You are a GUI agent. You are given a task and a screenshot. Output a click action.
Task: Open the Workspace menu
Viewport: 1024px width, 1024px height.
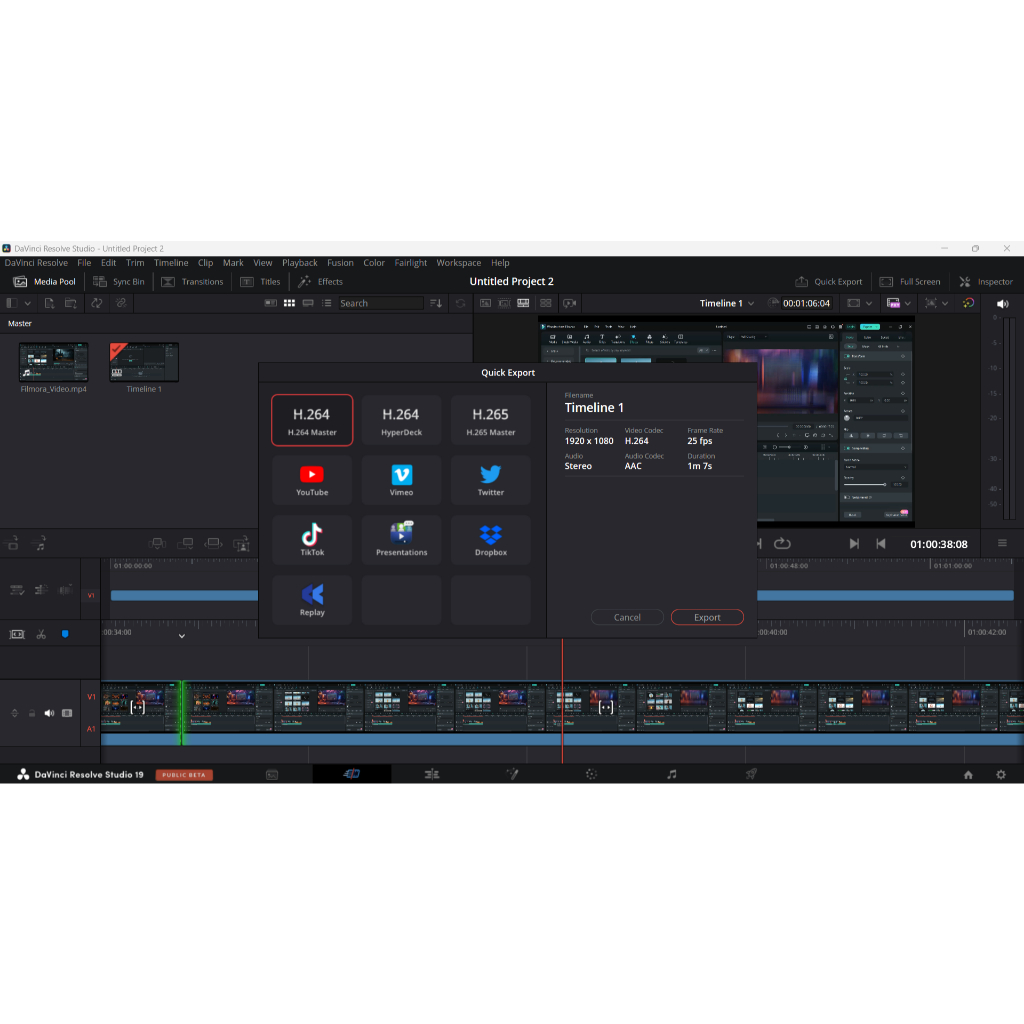458,263
